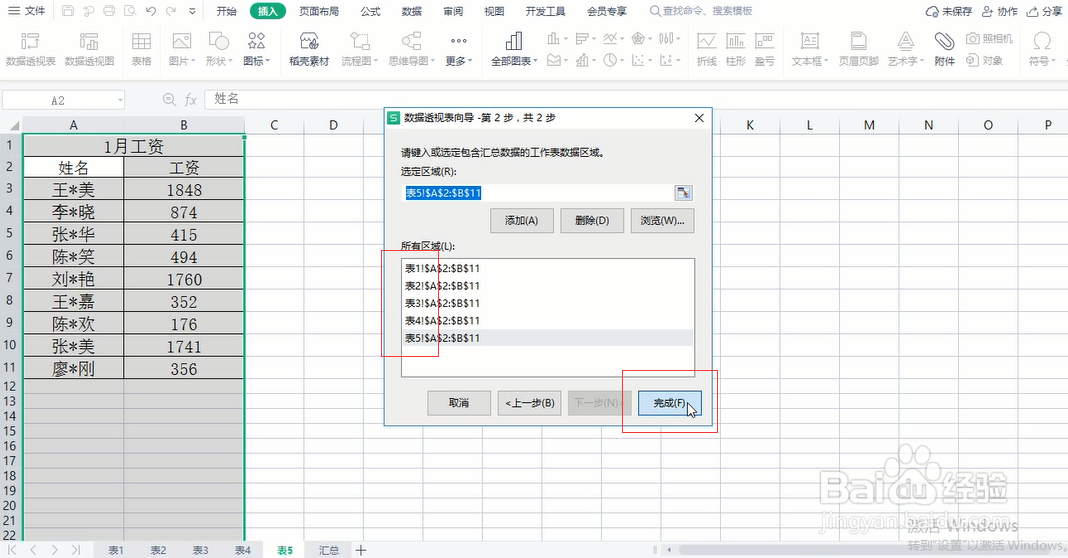
Task: Close the 数据透视表向导 dialog
Action: pyautogui.click(x=699, y=118)
